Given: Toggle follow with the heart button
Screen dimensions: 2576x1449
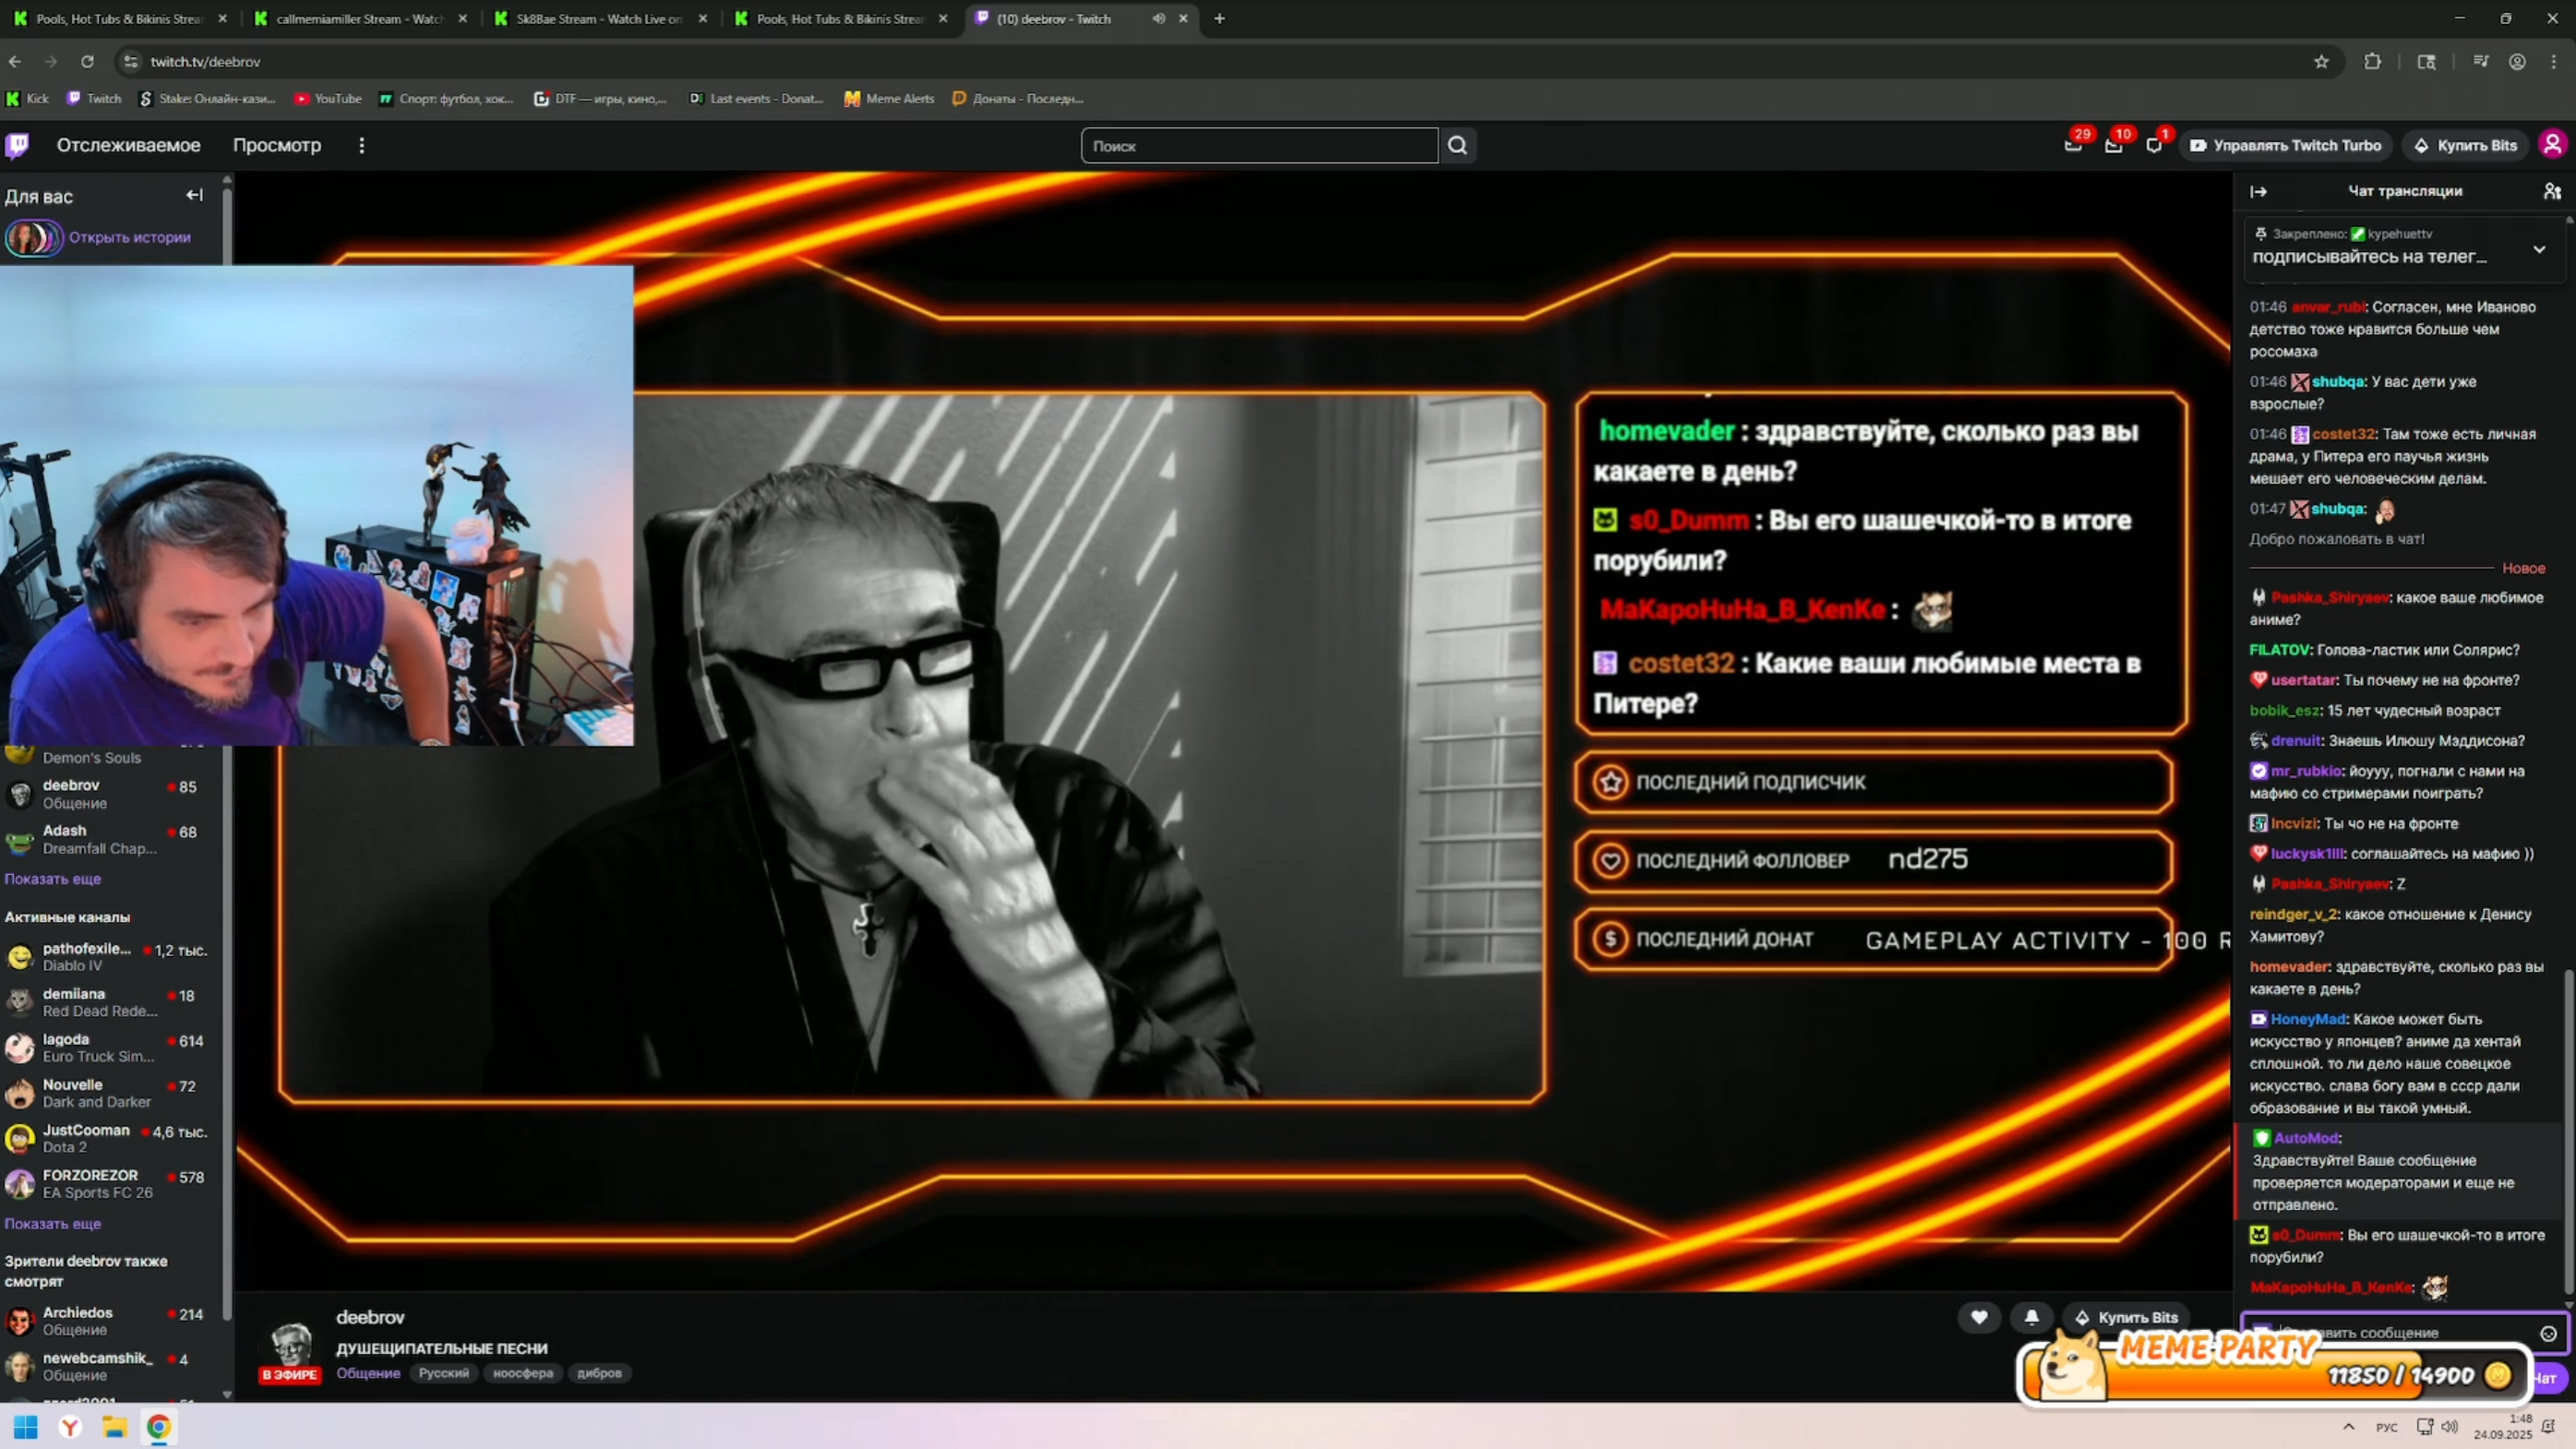Looking at the screenshot, I should pyautogui.click(x=1978, y=1317).
